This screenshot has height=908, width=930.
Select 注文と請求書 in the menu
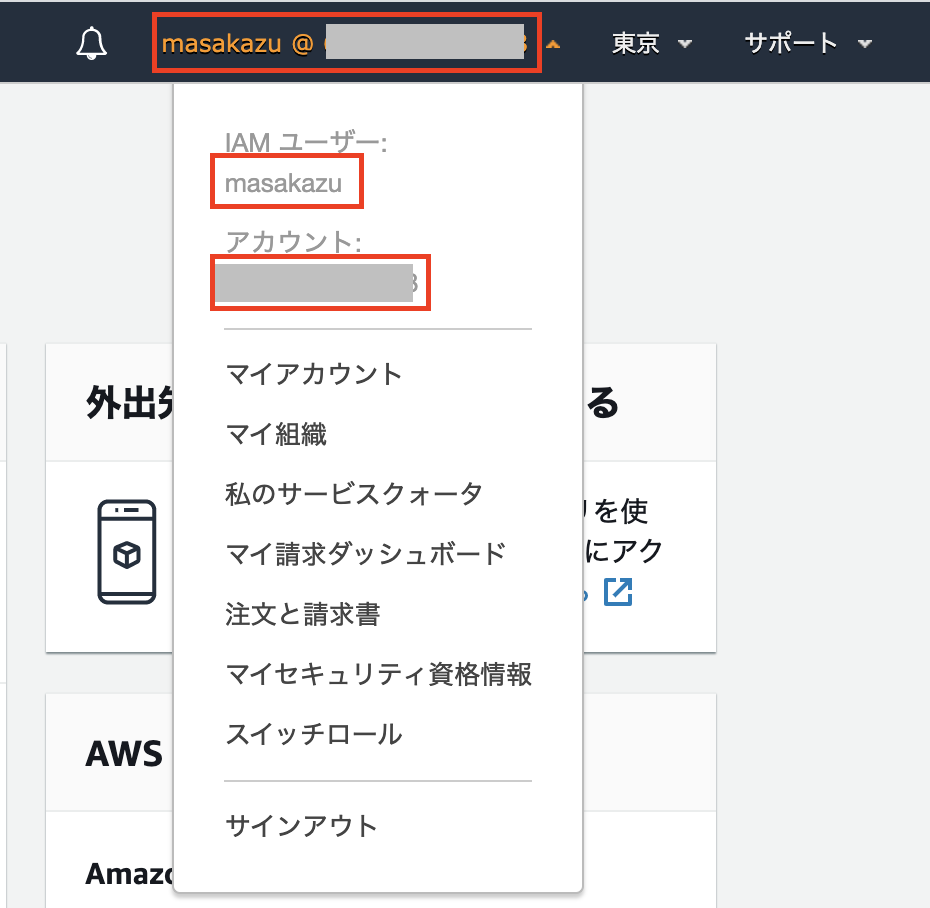pos(302,614)
